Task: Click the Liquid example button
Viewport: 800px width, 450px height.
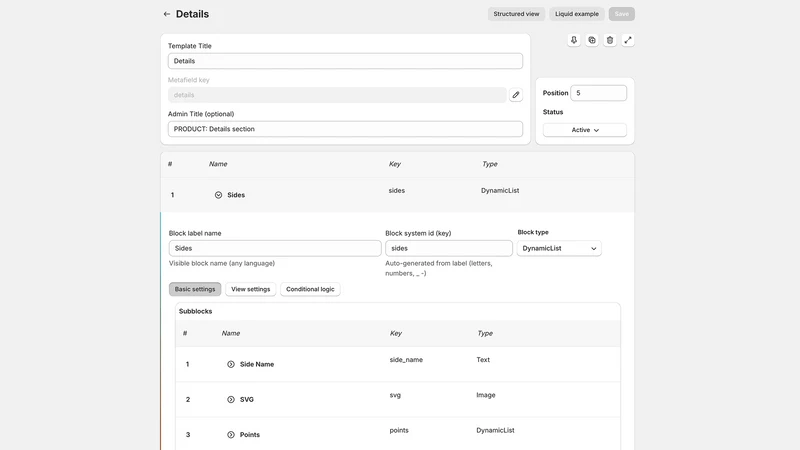Action: pyautogui.click(x=577, y=14)
